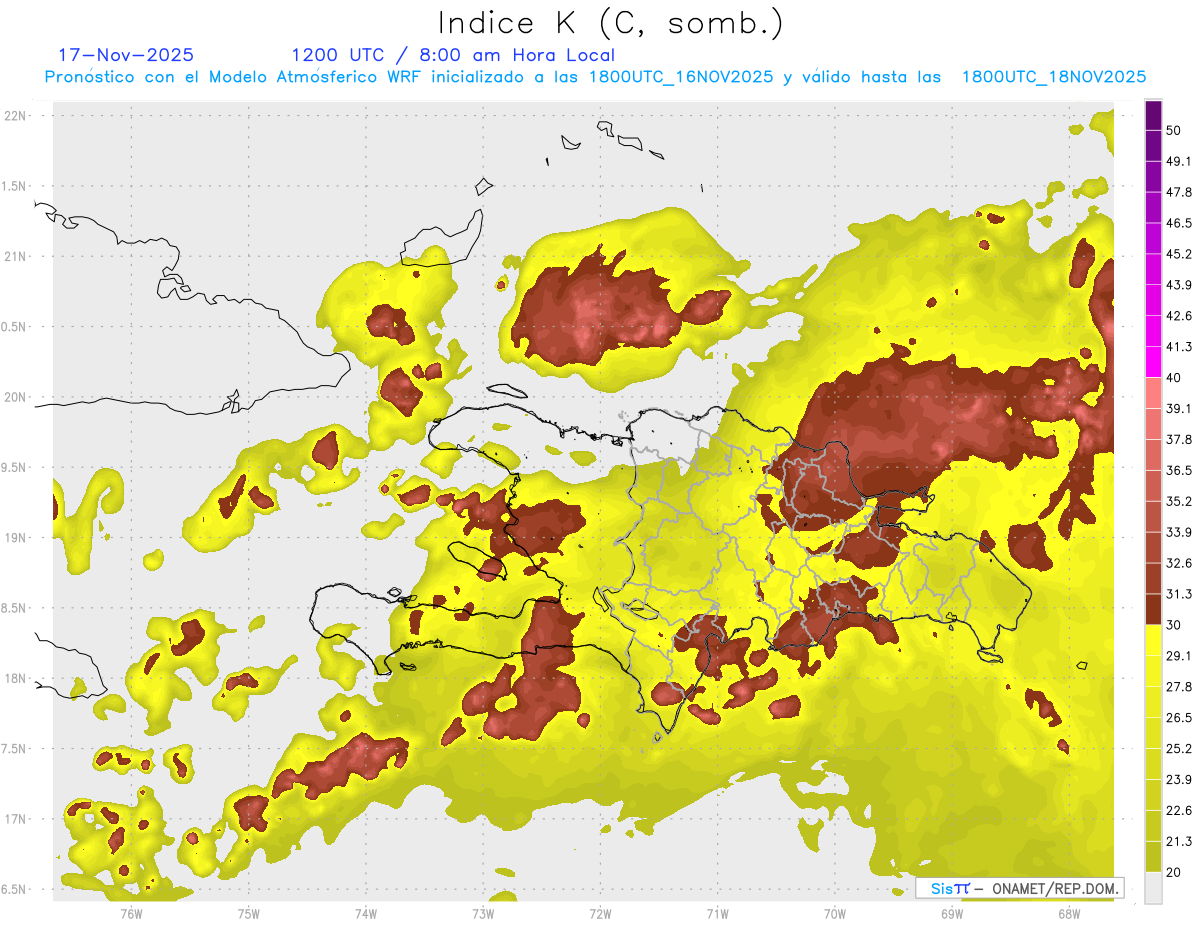
Task: Click the '76W' longitude label
Action: pos(131,914)
